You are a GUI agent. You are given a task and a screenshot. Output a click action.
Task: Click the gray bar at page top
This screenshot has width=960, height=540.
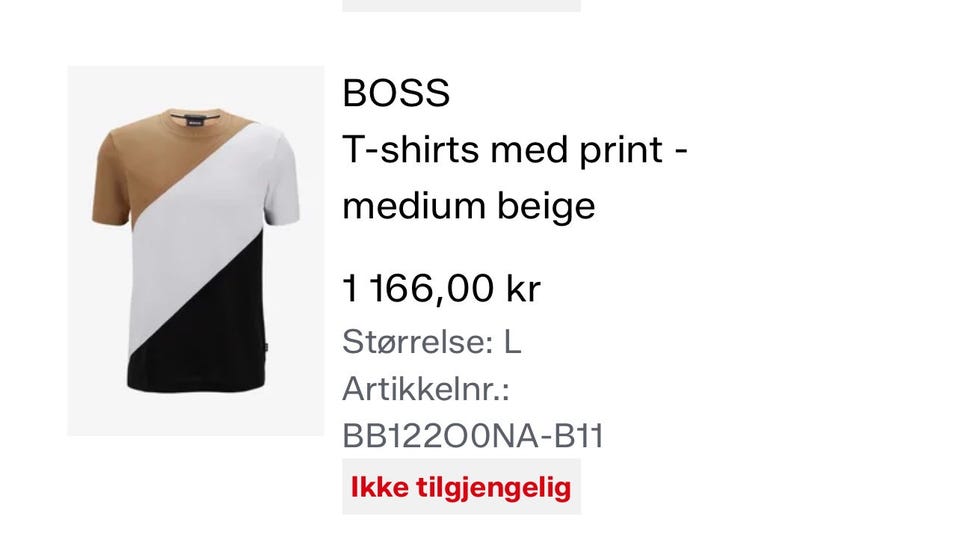pyautogui.click(x=461, y=6)
